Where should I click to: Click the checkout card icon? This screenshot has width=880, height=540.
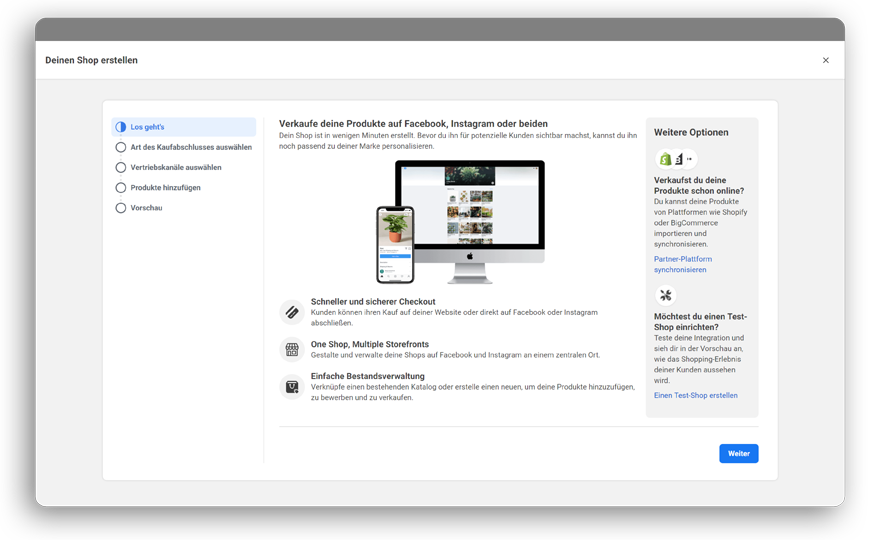pos(292,312)
